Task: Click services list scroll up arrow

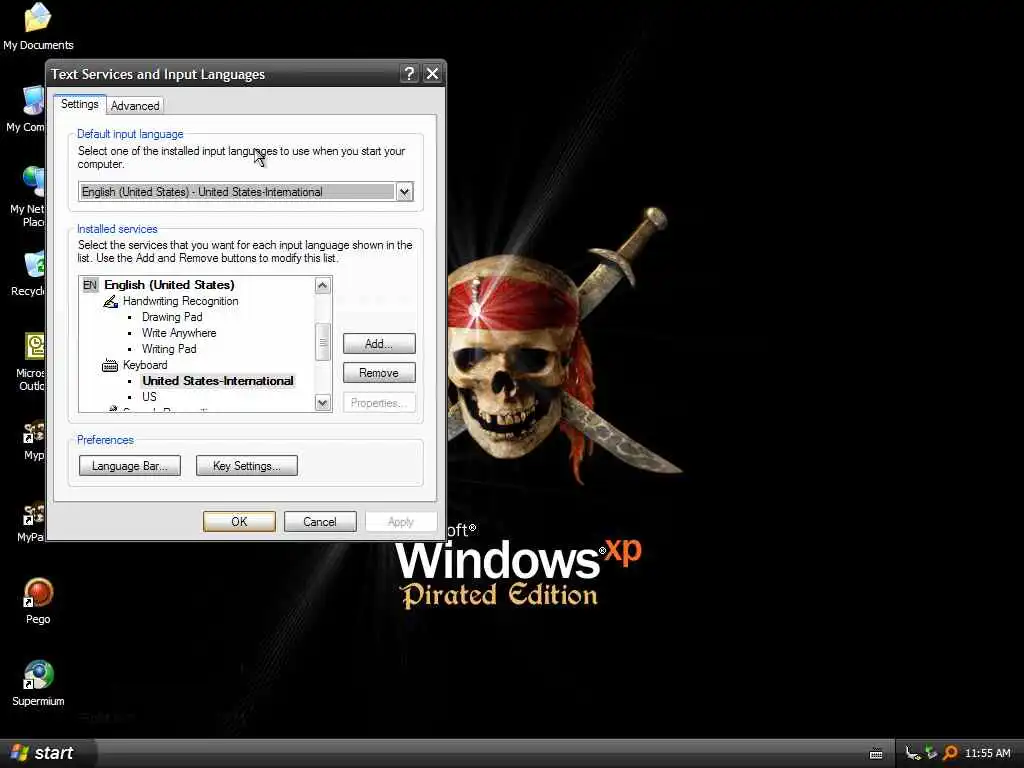Action: click(323, 285)
